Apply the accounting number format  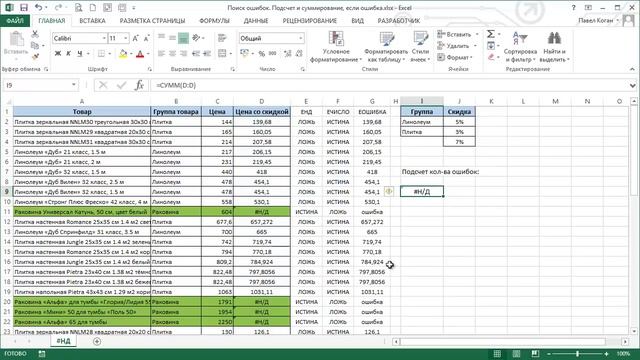[x=244, y=53]
